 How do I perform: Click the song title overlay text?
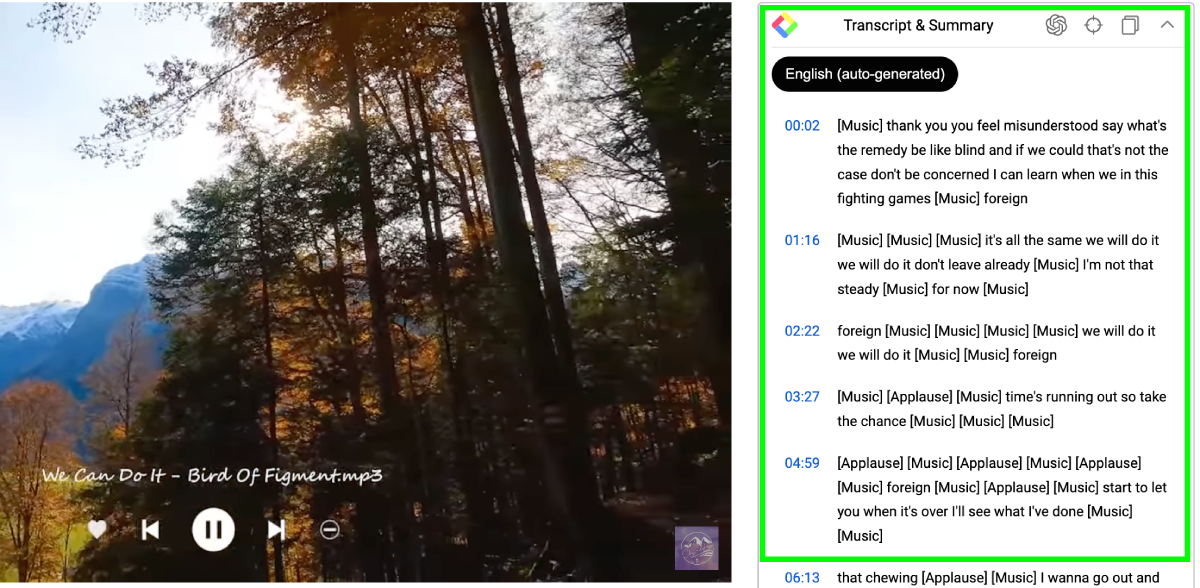pyautogui.click(x=212, y=475)
